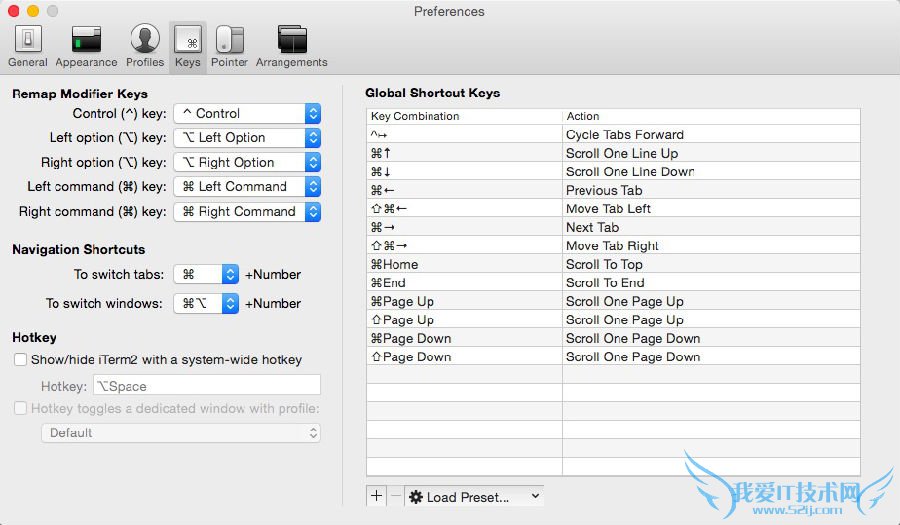Click the minus button below shortcut list
Viewport: 900px width, 525px height.
[x=395, y=496]
